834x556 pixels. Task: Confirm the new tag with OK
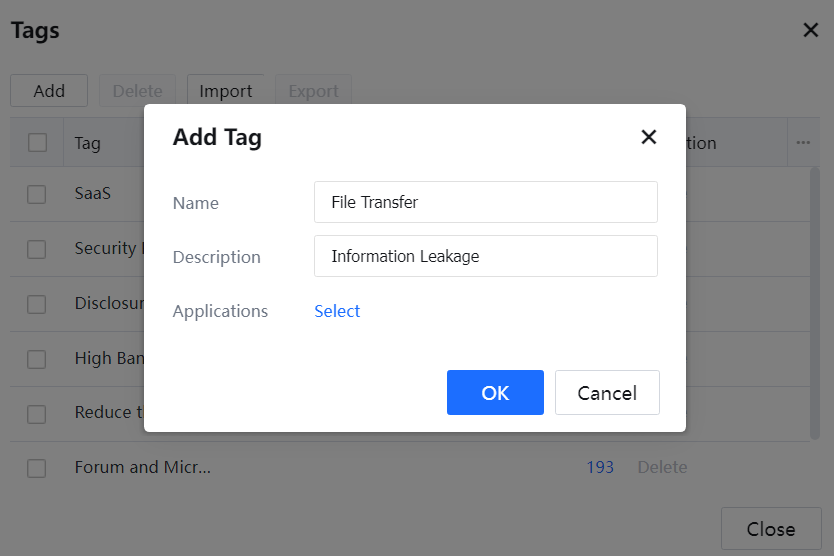(495, 392)
